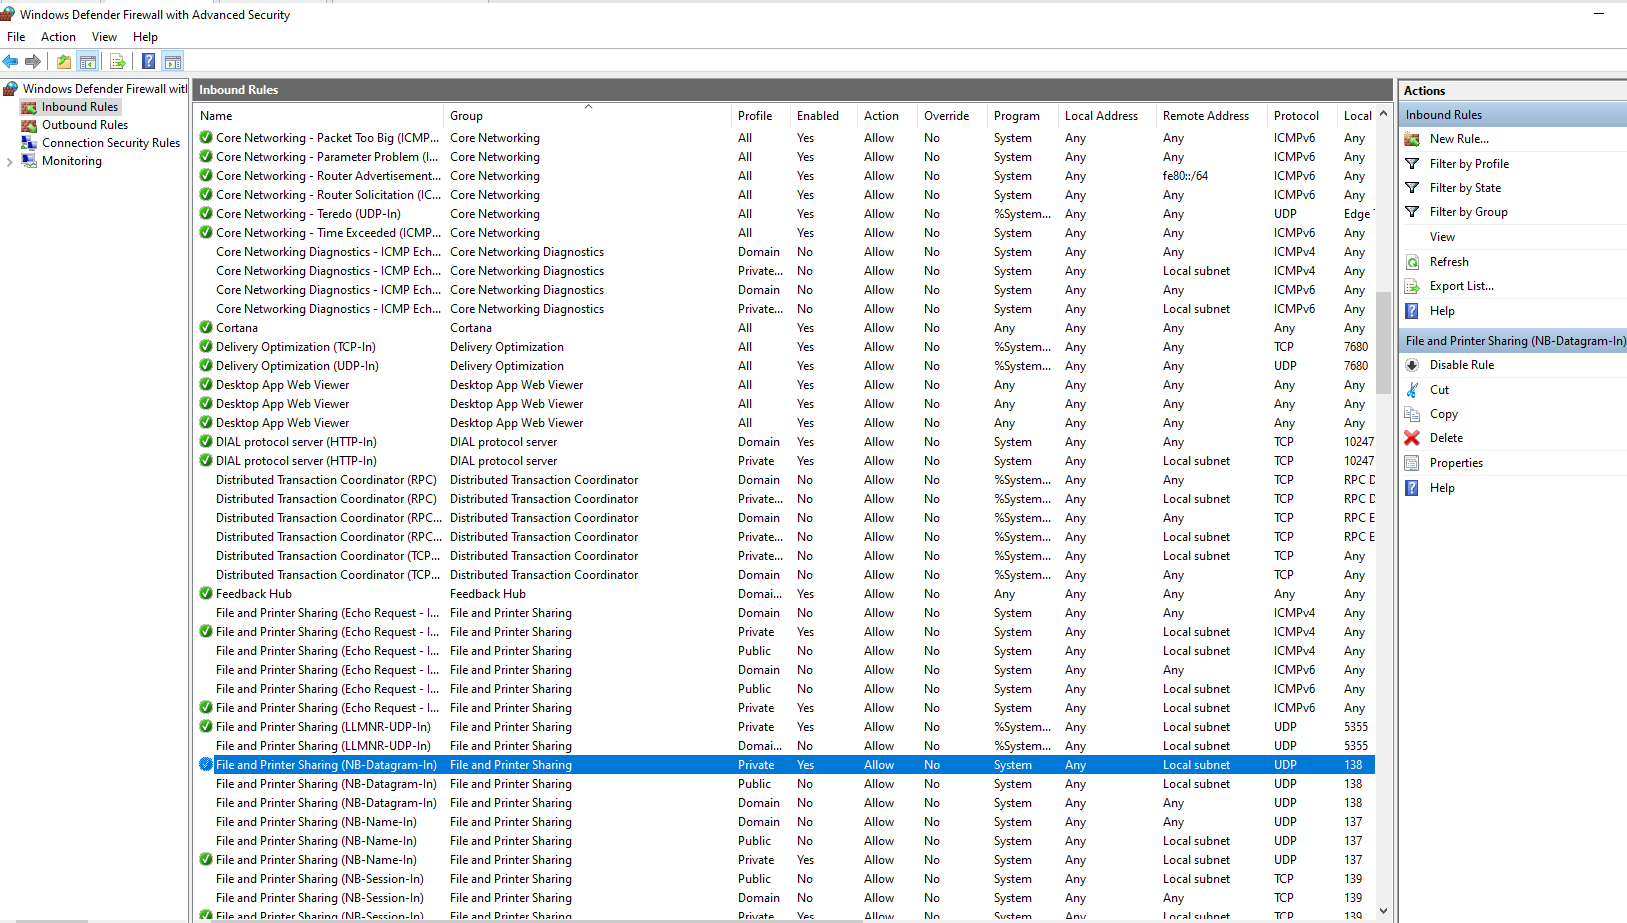1627x923 pixels.
Task: Click the firewall icon of the root tree node
Action: pos(11,89)
